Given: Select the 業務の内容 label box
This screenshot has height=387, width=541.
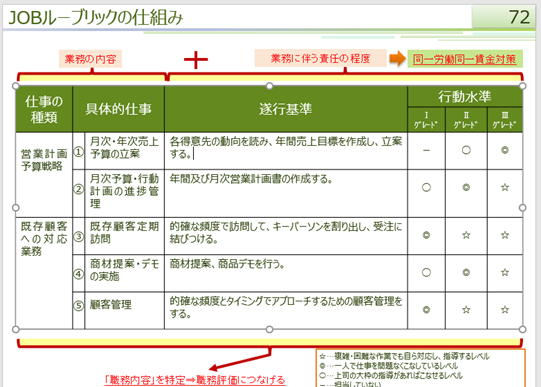Looking at the screenshot, I should pos(90,59).
